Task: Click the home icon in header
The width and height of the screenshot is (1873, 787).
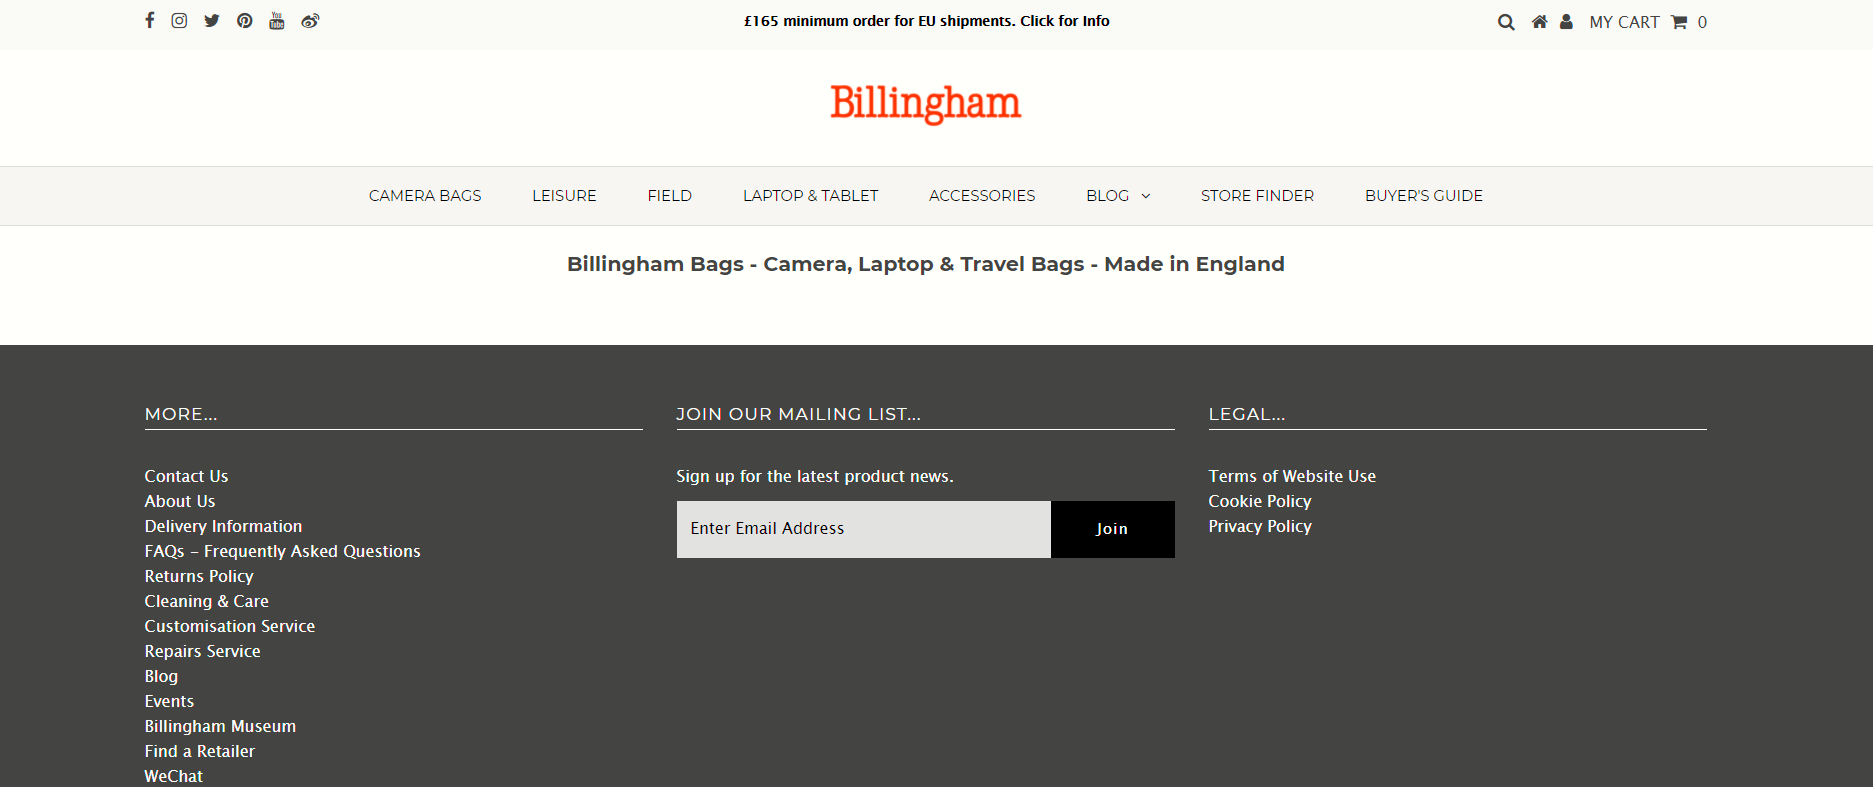Action: click(x=1540, y=21)
